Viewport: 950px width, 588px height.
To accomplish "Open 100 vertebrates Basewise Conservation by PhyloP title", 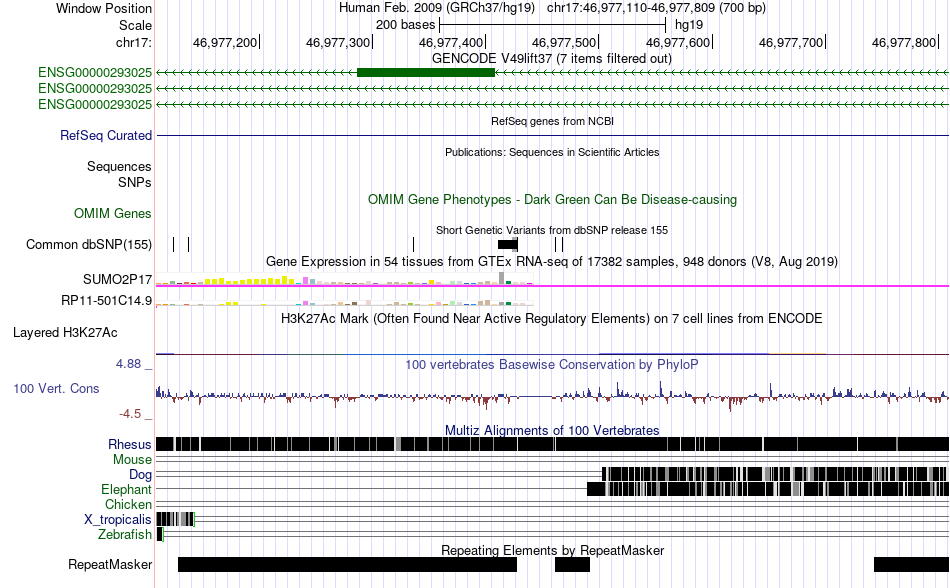I will (552, 365).
